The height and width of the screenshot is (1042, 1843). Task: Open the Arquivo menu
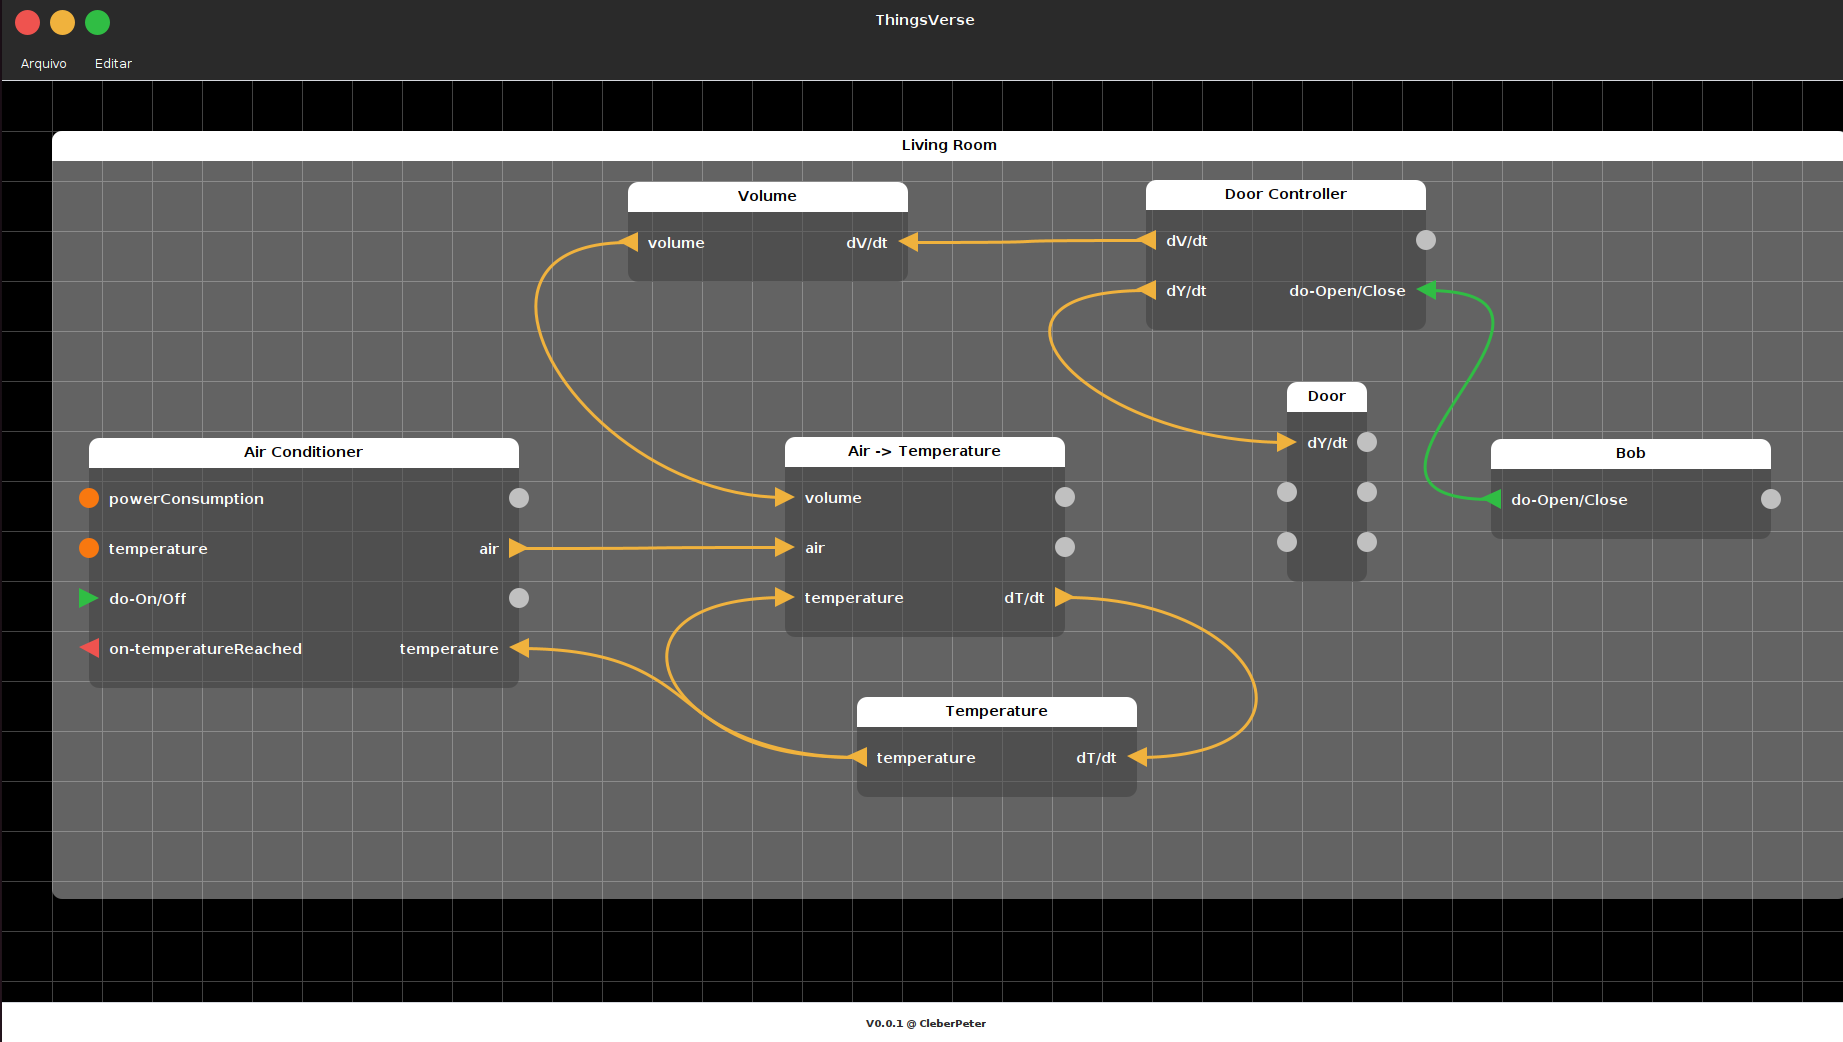pyautogui.click(x=43, y=63)
